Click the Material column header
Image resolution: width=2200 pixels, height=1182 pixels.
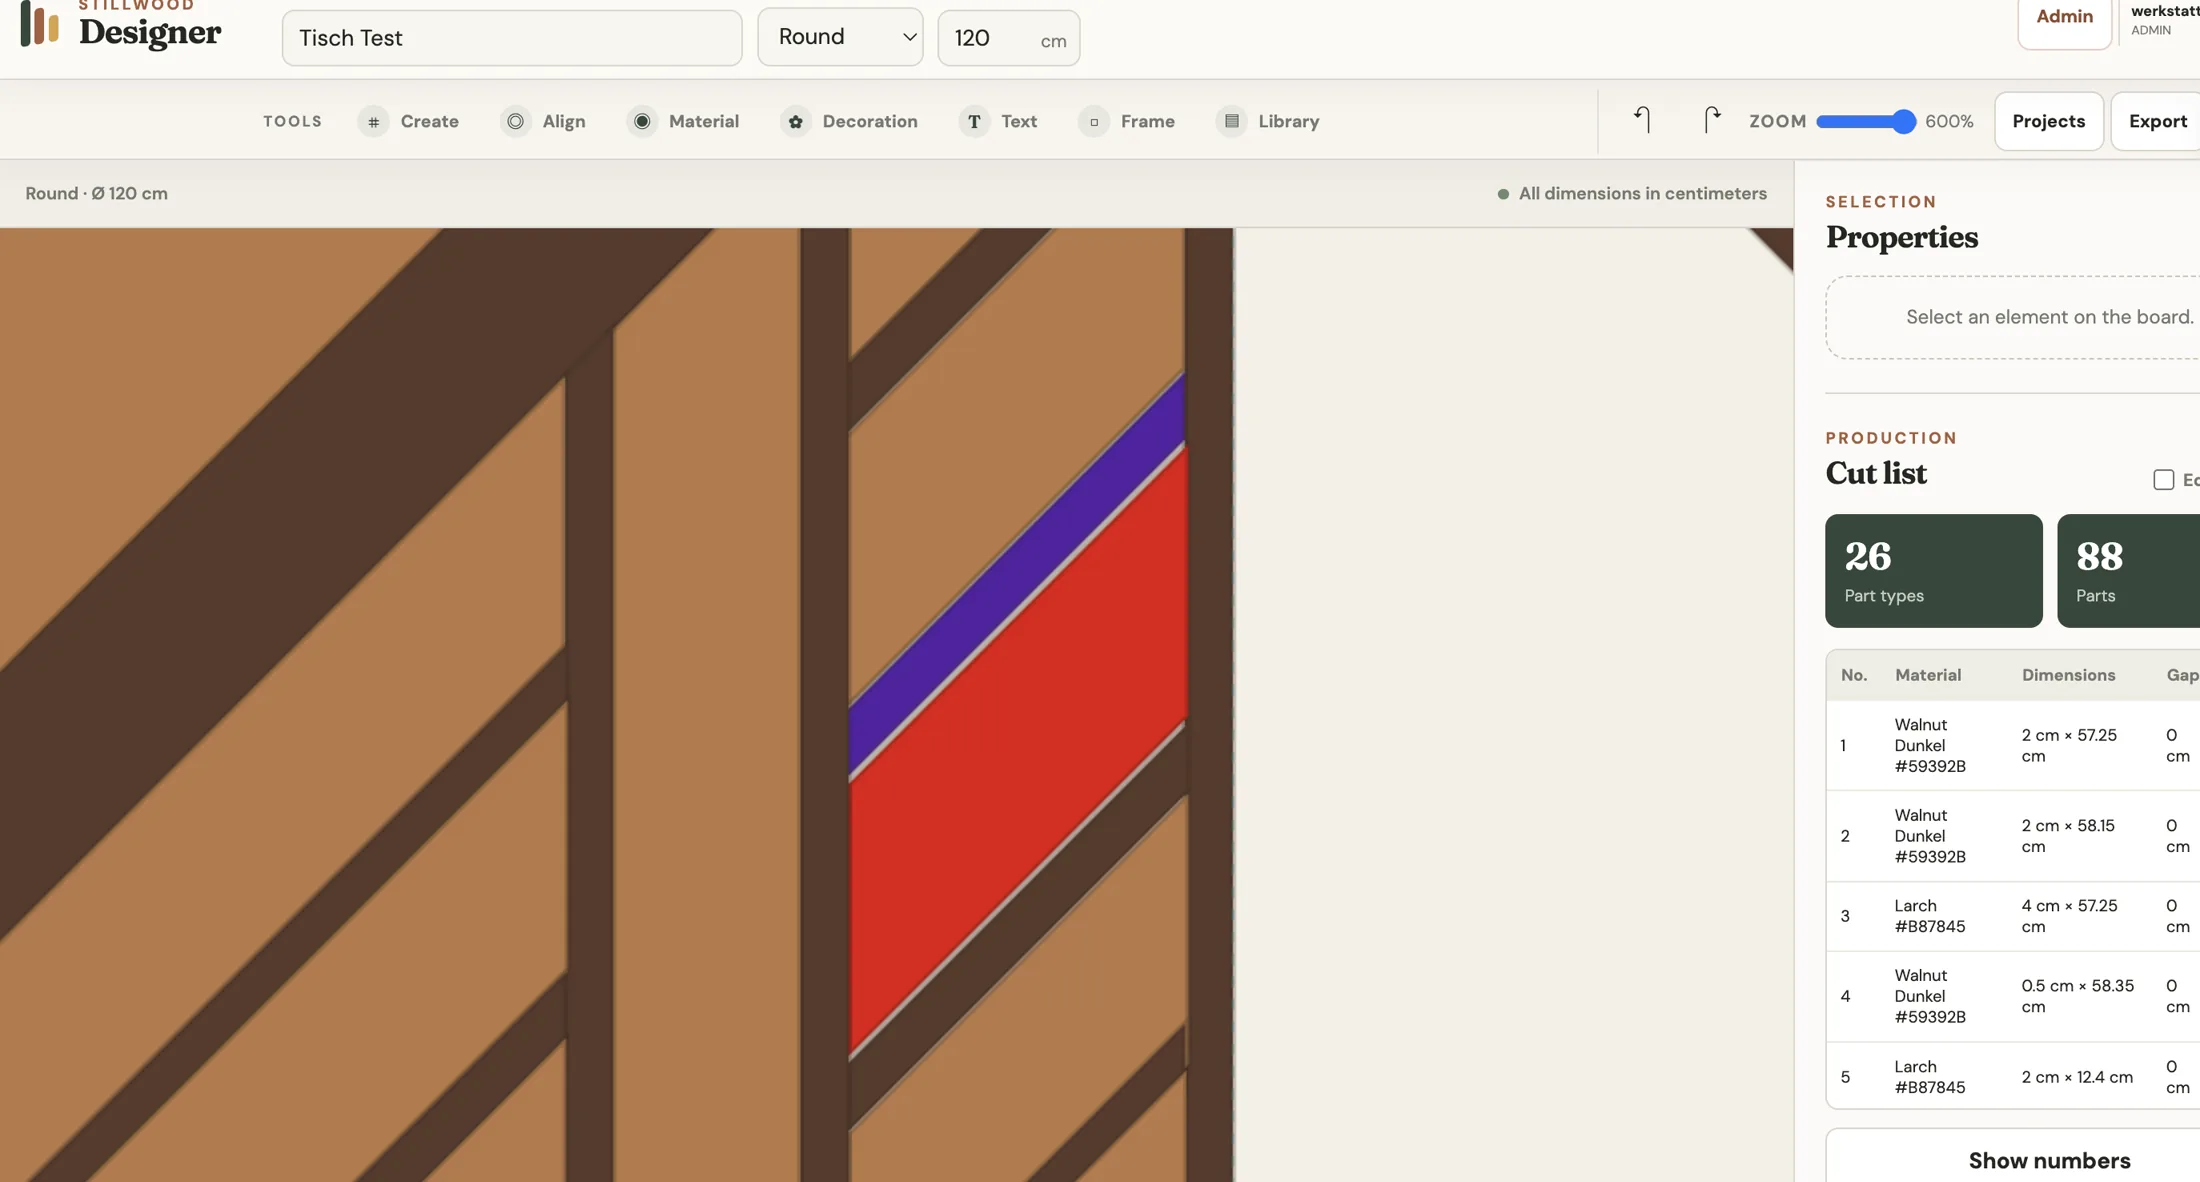pos(1927,675)
